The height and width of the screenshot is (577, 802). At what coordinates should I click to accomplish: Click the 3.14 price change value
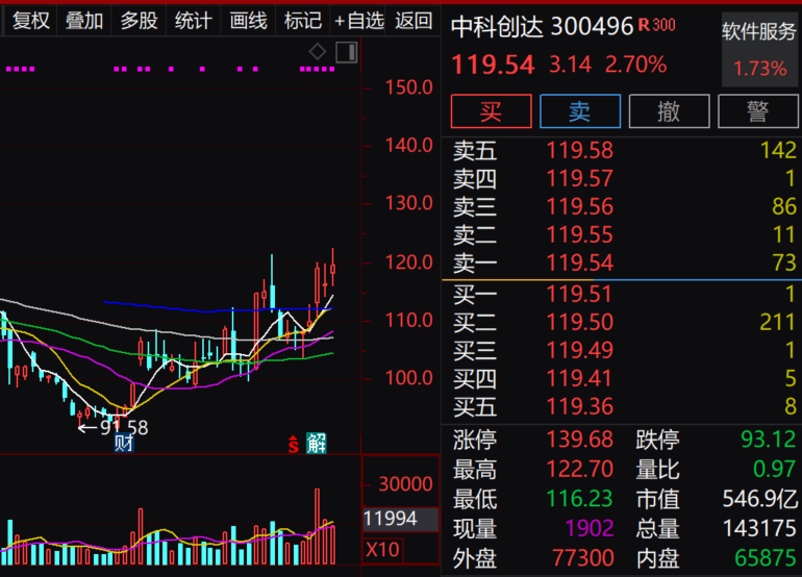tap(570, 65)
